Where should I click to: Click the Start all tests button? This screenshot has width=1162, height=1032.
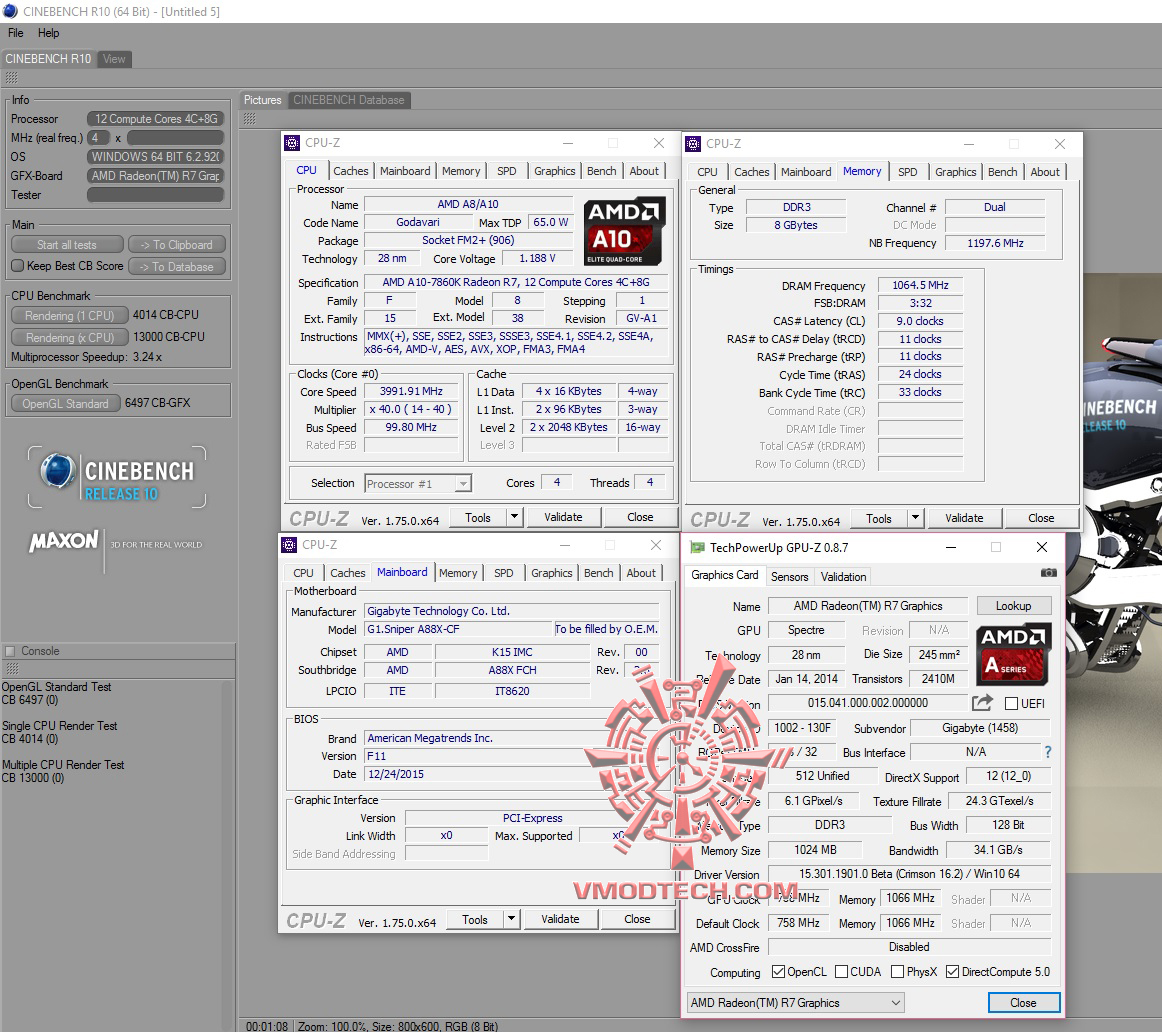[x=67, y=244]
